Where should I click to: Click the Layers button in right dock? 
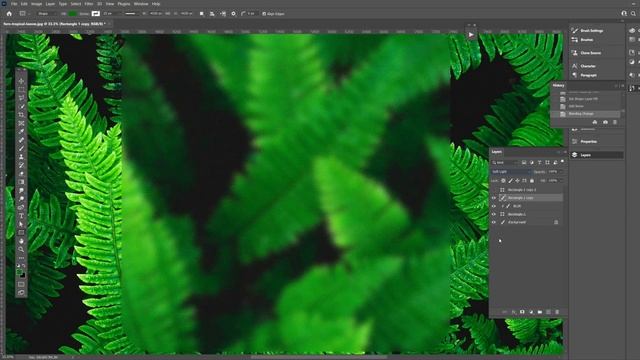click(x=596, y=155)
